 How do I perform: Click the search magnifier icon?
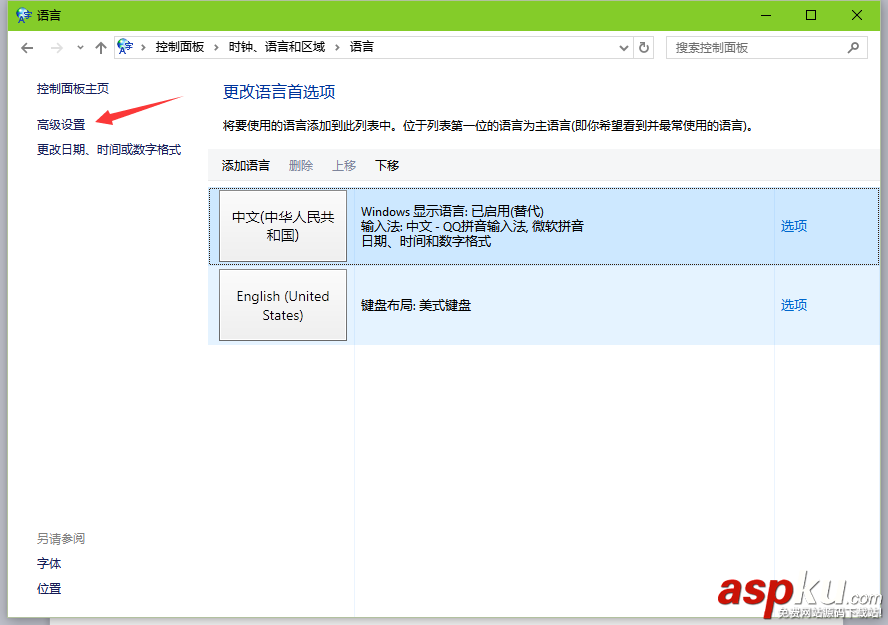click(x=853, y=48)
